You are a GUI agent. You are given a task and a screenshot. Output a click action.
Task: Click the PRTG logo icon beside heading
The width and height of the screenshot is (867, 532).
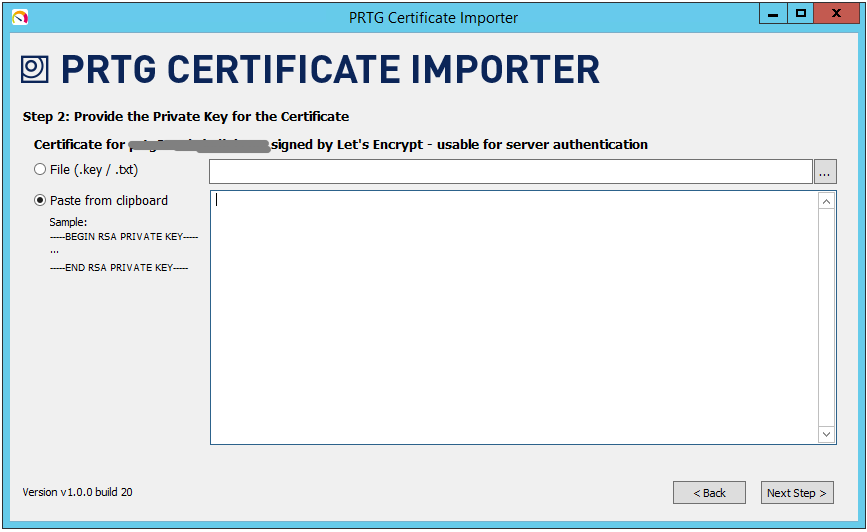(34, 69)
